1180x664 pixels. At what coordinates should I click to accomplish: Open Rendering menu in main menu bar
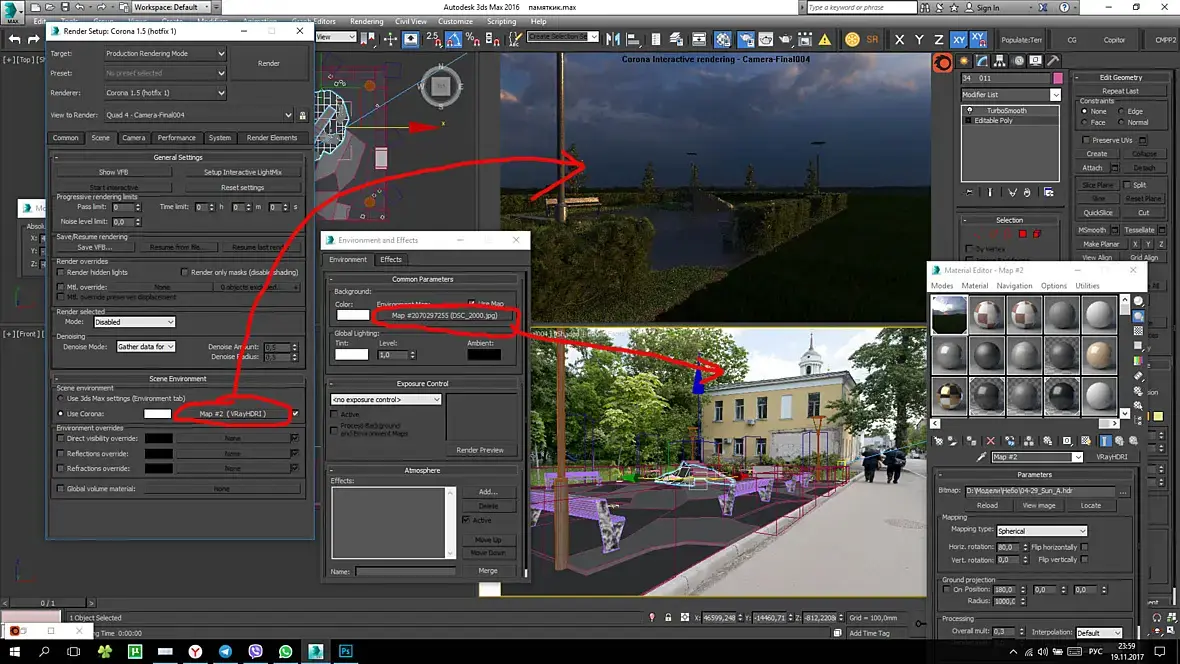point(366,21)
